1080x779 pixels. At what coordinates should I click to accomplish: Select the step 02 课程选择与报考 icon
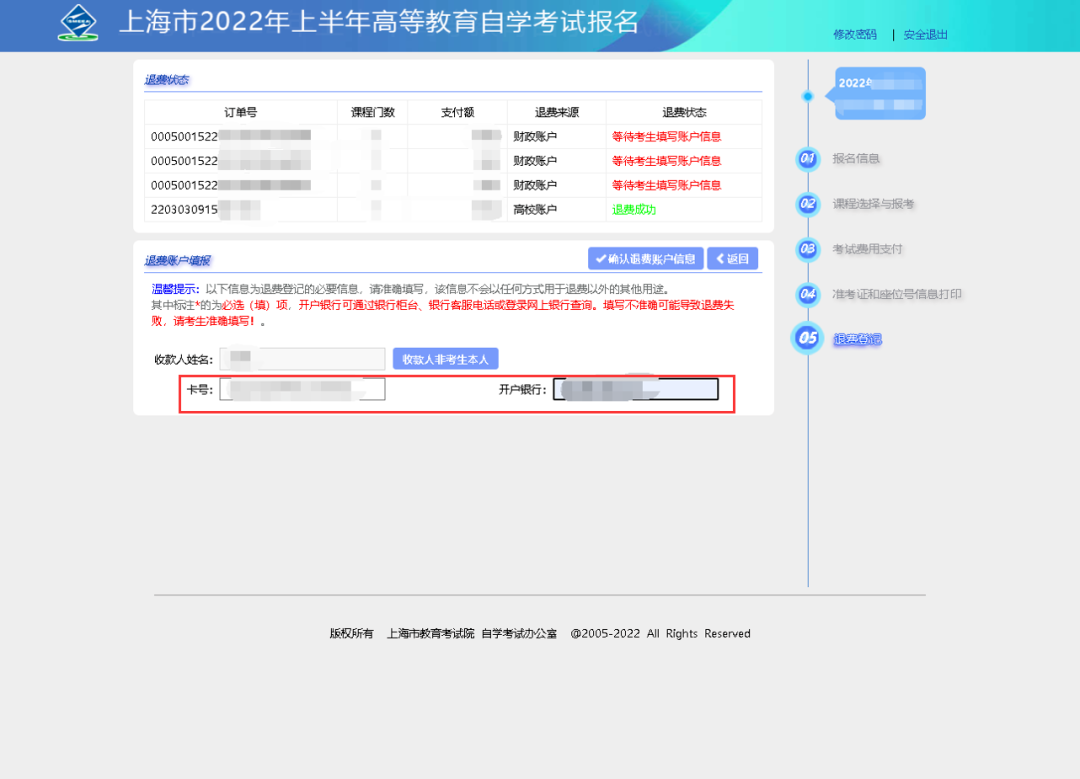(807, 204)
